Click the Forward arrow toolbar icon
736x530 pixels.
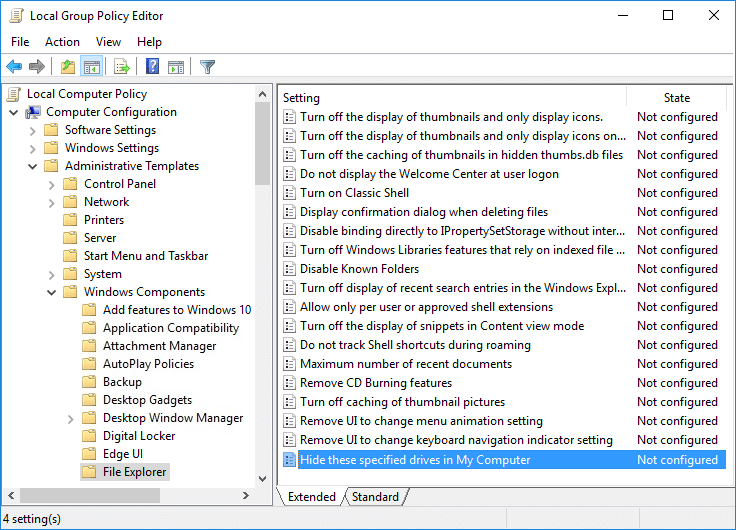[37, 67]
